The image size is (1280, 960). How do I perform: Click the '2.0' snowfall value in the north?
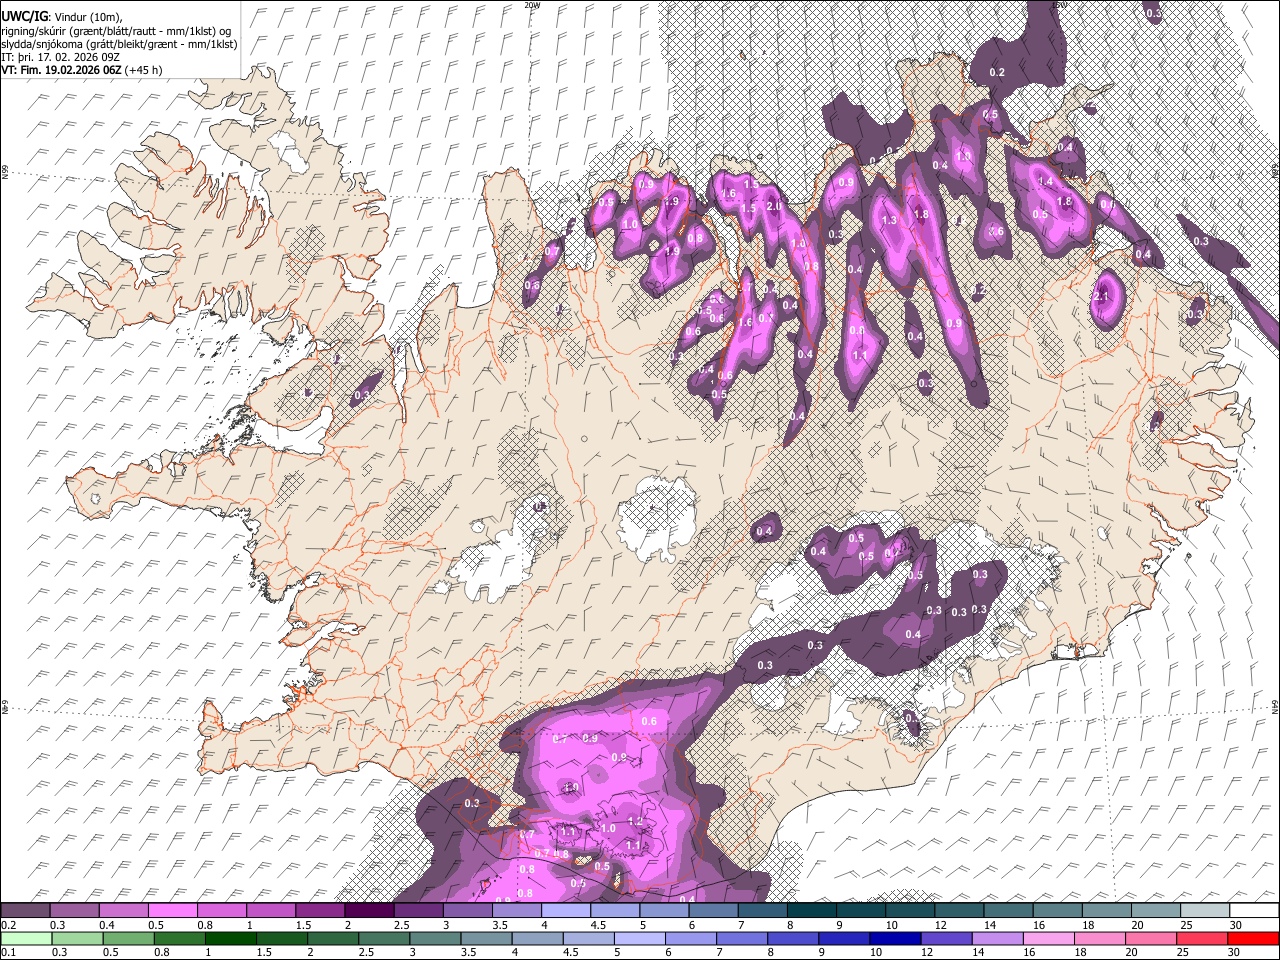773,207
